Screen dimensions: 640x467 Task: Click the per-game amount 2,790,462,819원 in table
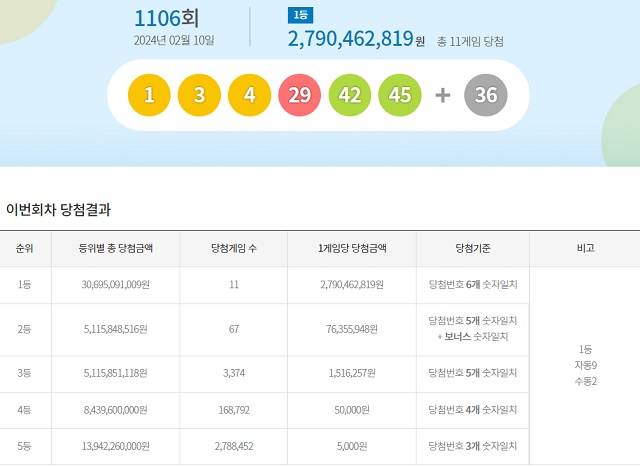click(x=352, y=285)
